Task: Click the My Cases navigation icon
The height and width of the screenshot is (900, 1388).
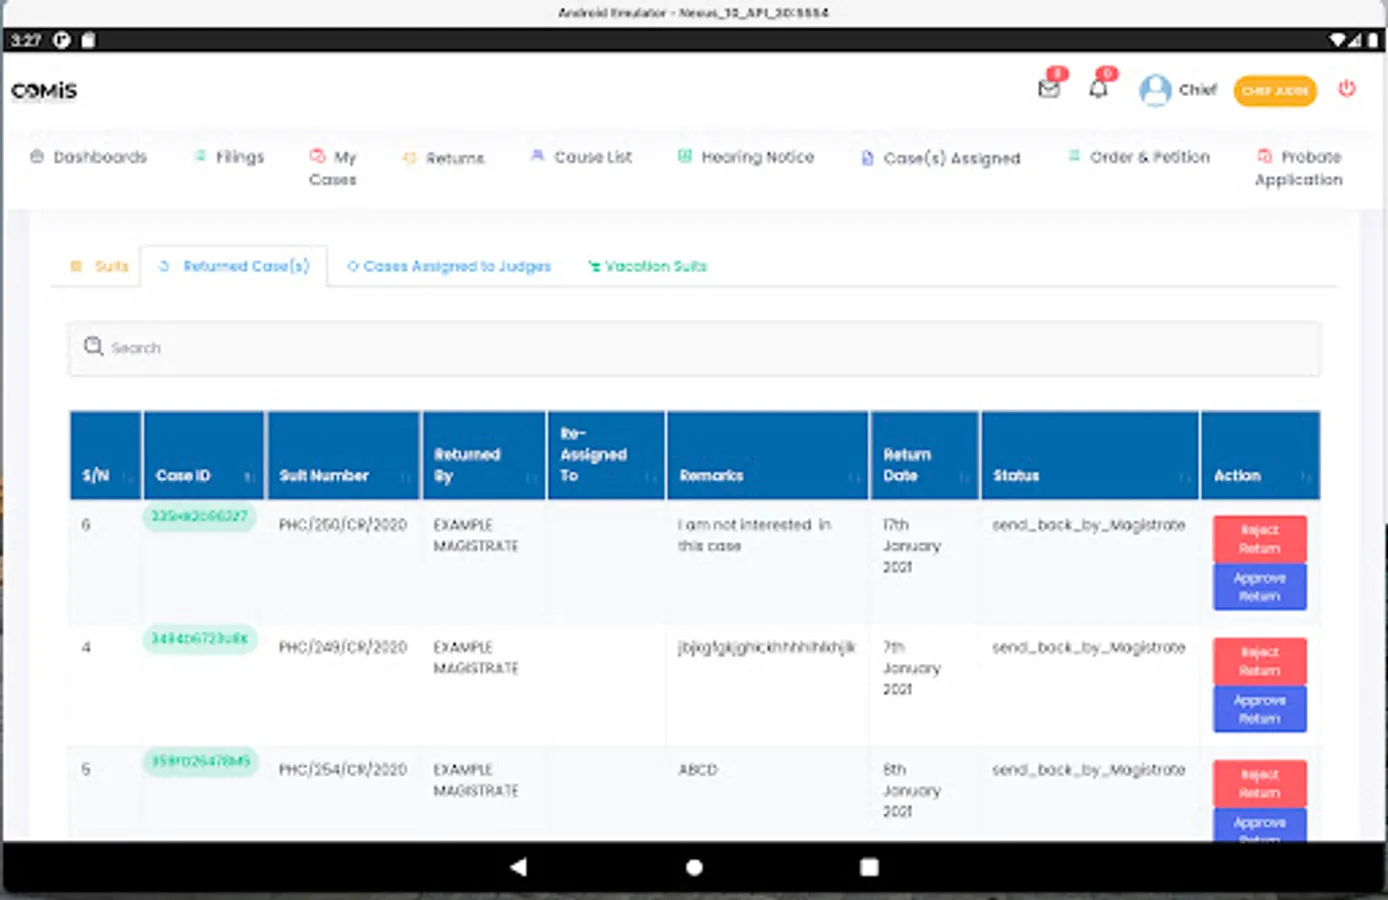Action: [x=317, y=156]
